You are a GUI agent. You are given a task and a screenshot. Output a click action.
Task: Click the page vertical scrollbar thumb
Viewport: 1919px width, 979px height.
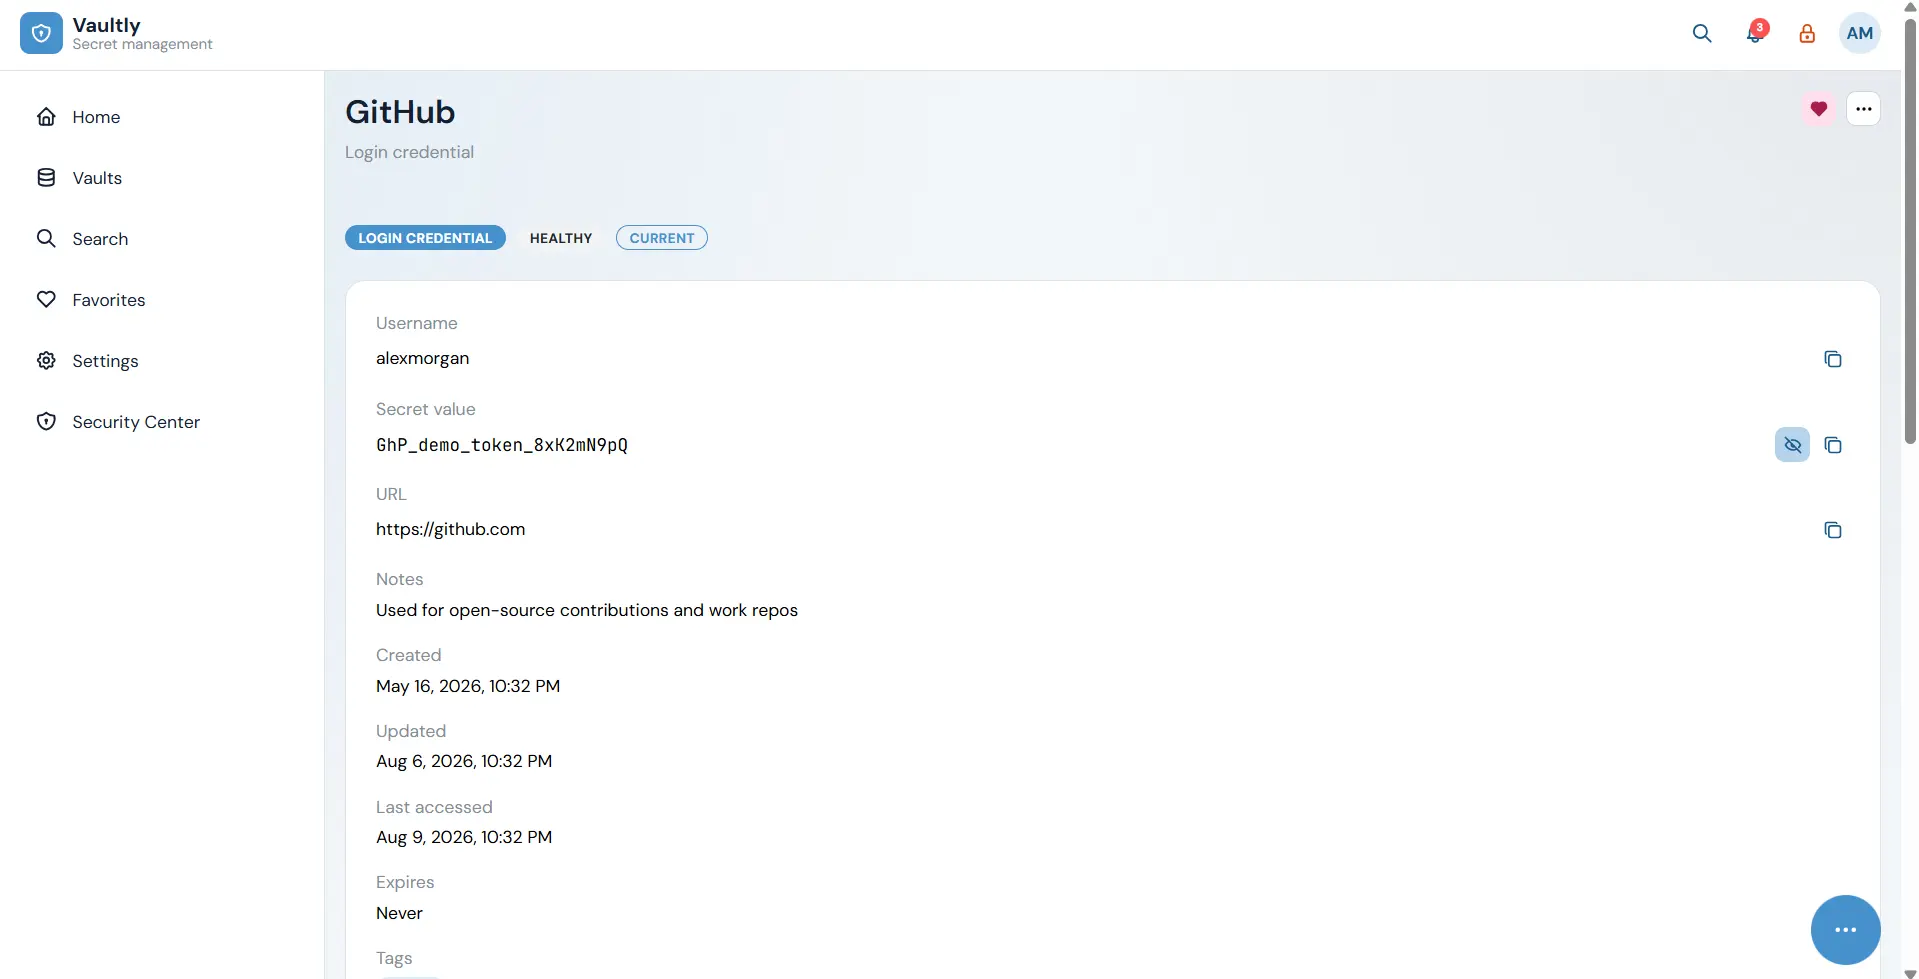pos(1910,230)
